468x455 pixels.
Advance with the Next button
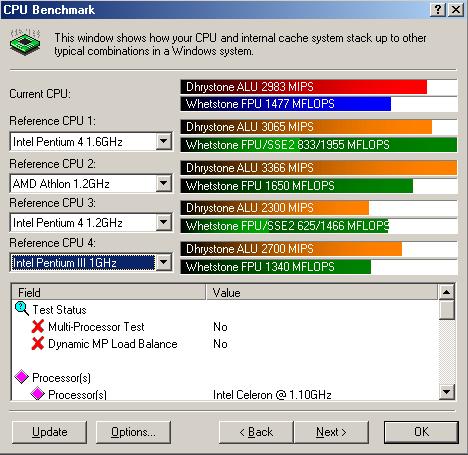[331, 432]
